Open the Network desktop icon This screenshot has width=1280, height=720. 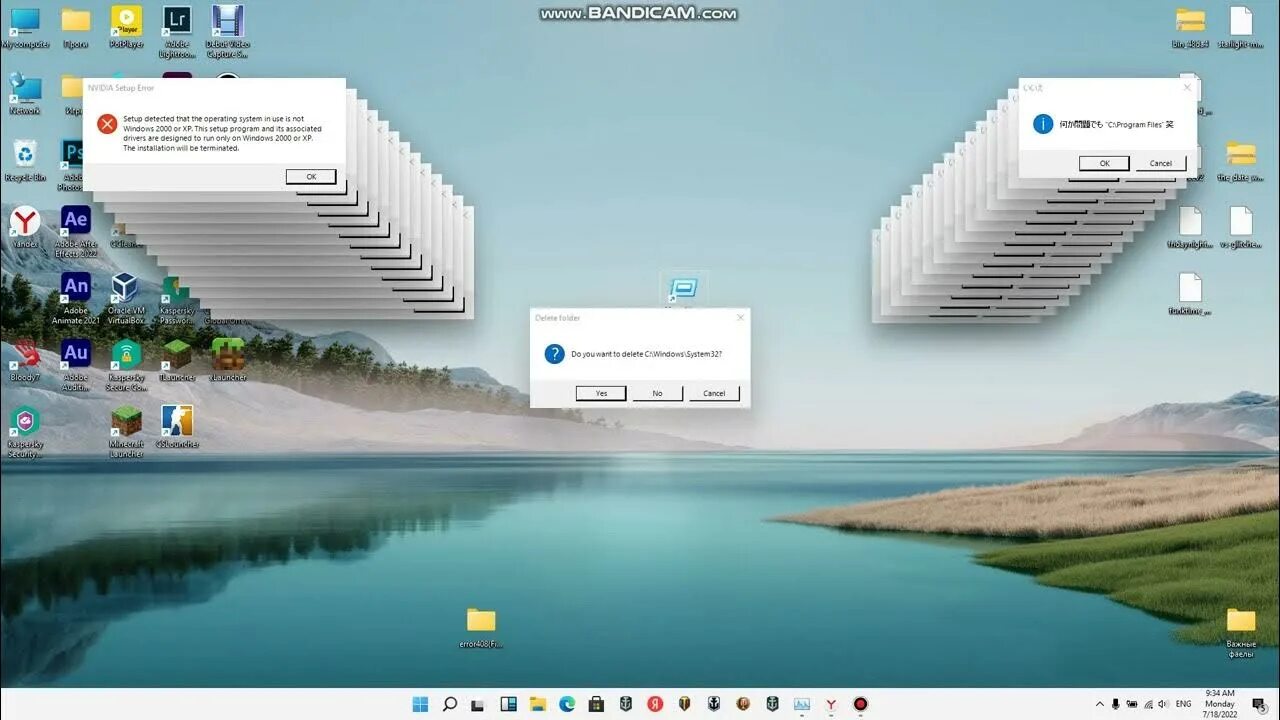pyautogui.click(x=25, y=94)
